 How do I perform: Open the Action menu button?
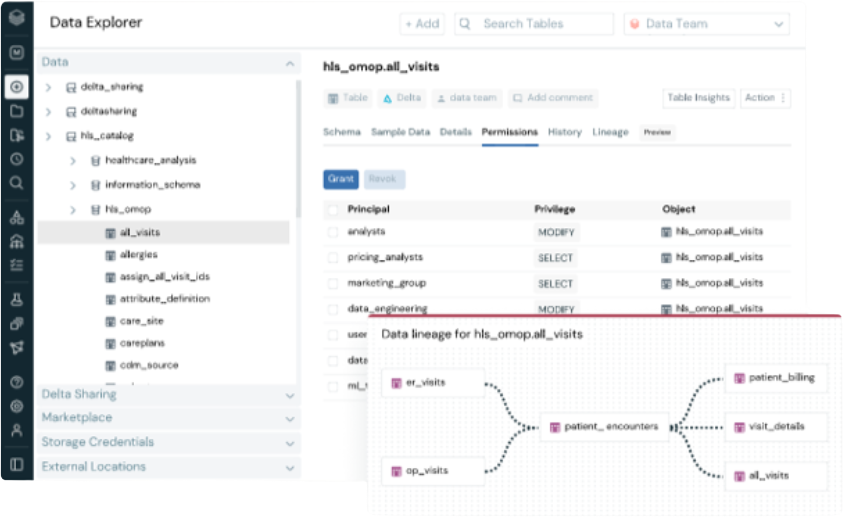[x=765, y=98]
